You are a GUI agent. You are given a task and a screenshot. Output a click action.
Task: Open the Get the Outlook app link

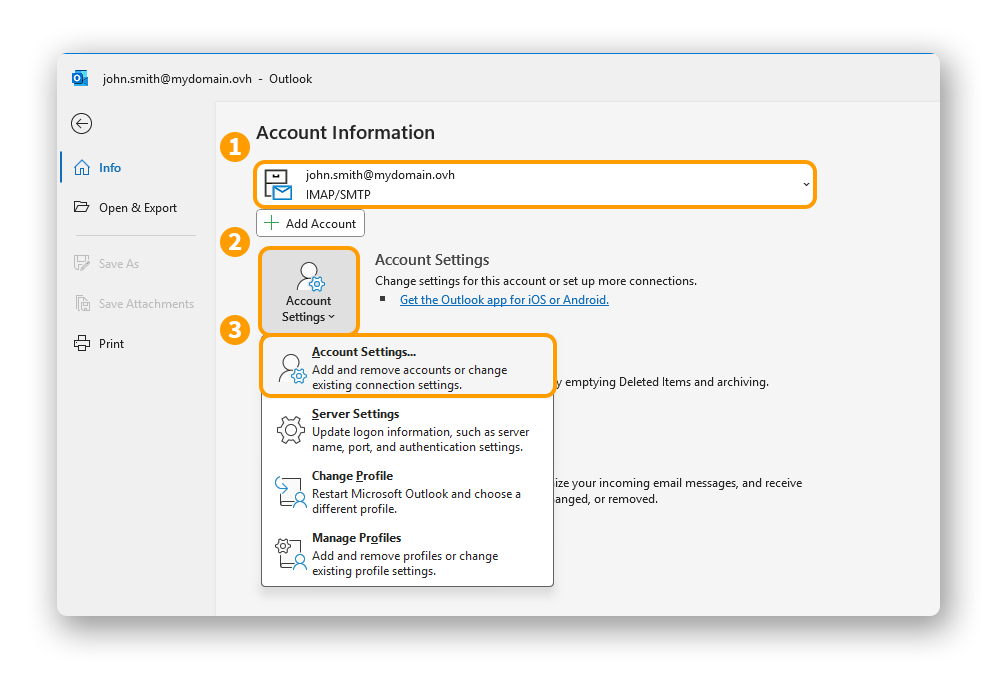(504, 300)
